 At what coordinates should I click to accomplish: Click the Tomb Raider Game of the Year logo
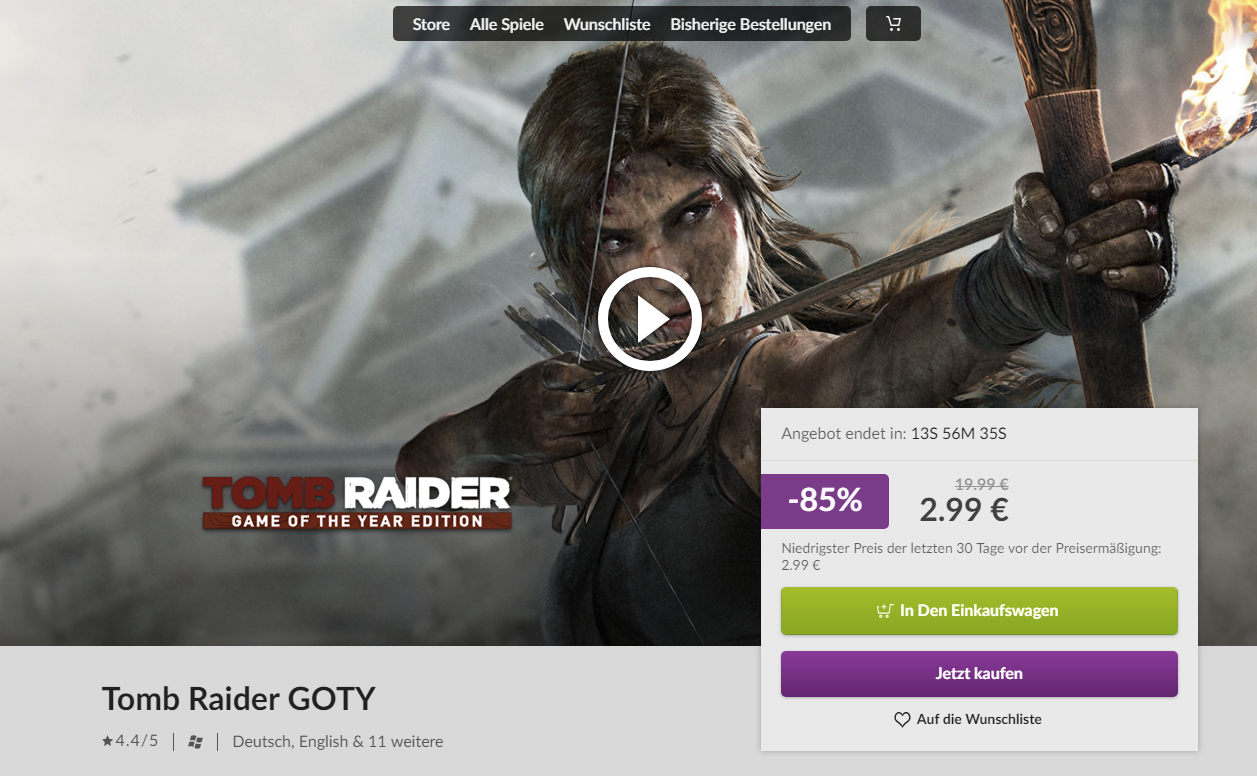pyautogui.click(x=357, y=502)
